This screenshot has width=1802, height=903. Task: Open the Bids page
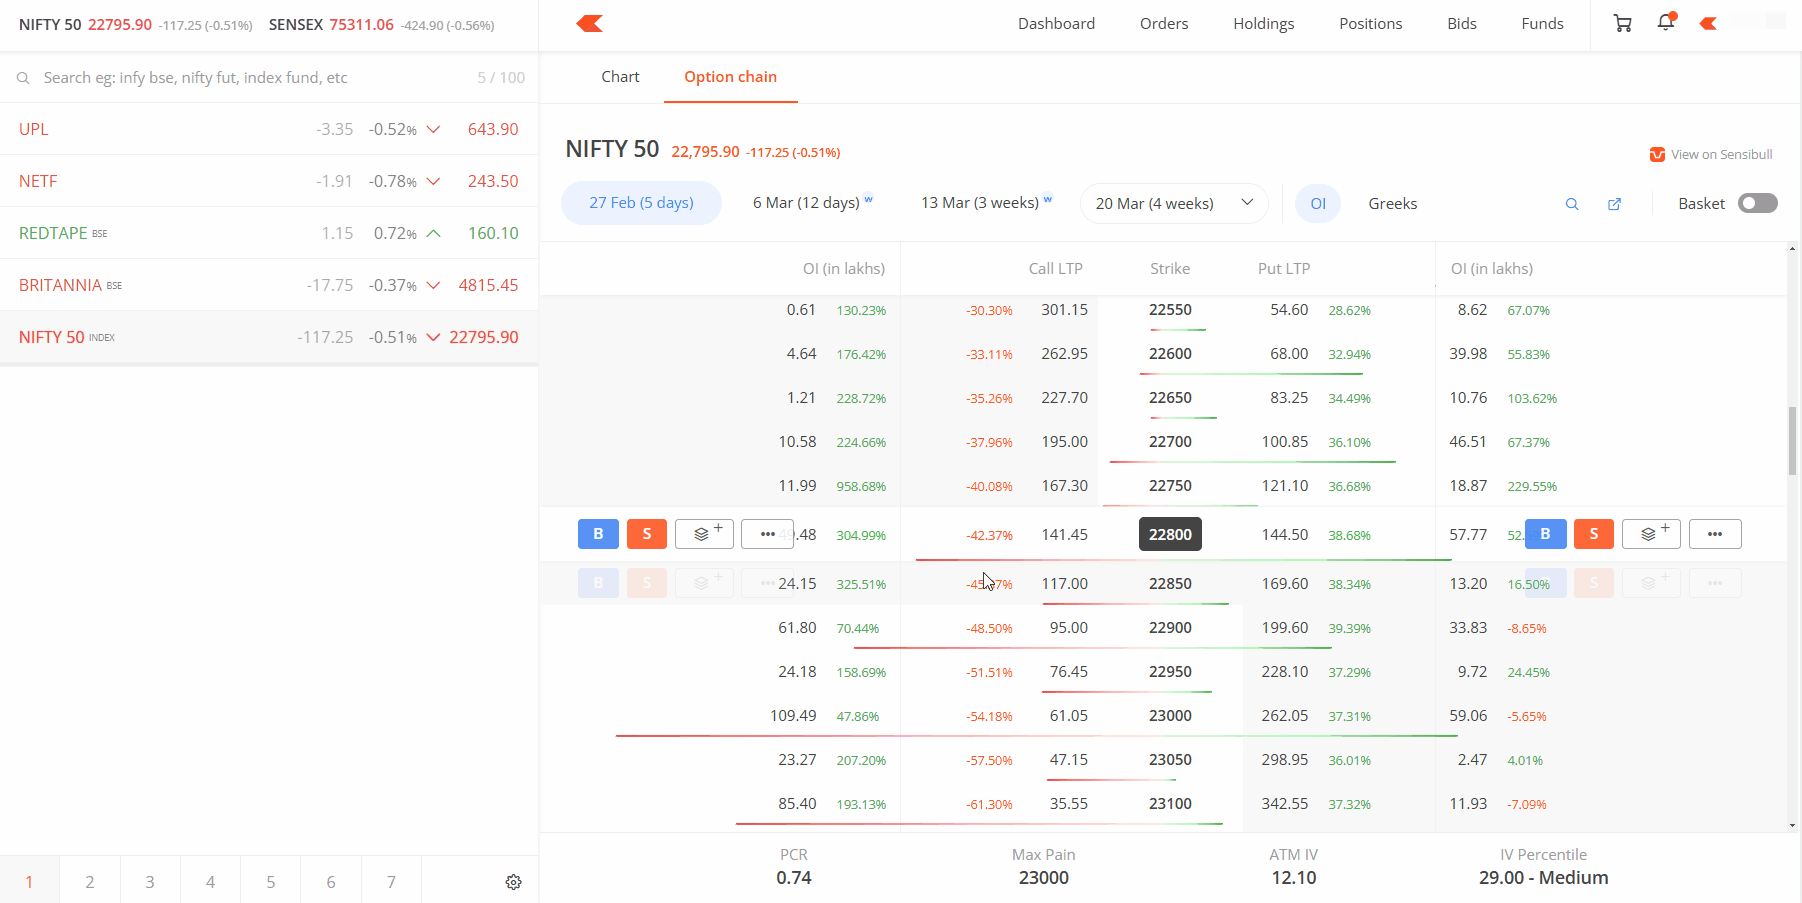coord(1462,23)
